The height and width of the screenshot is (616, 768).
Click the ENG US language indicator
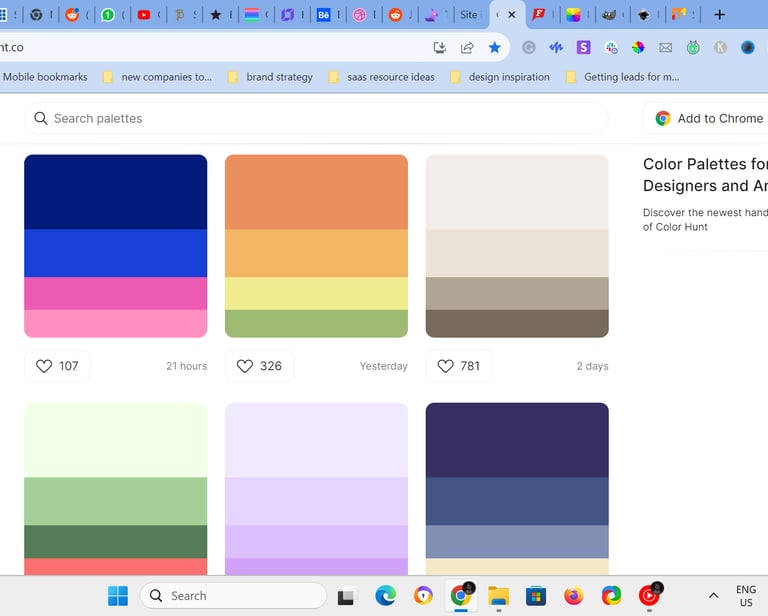pos(746,596)
